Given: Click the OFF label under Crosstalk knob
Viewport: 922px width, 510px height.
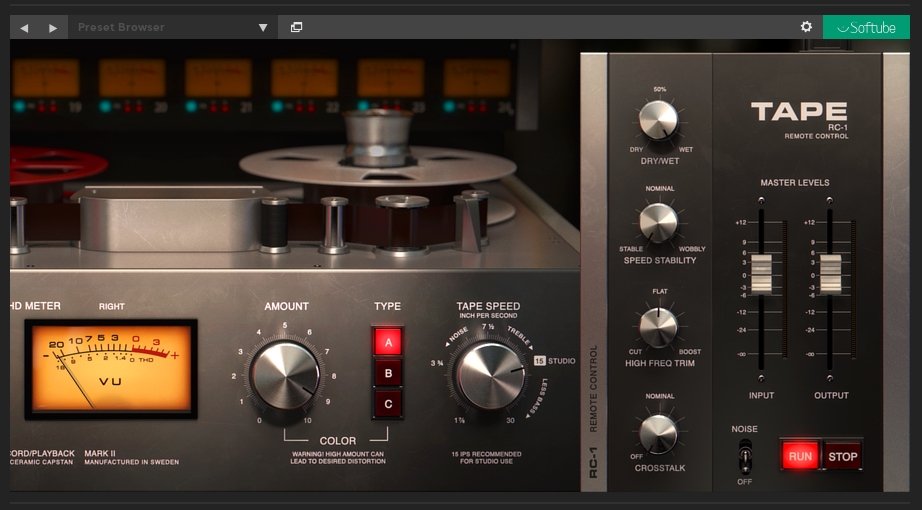Looking at the screenshot, I should 636,456.
